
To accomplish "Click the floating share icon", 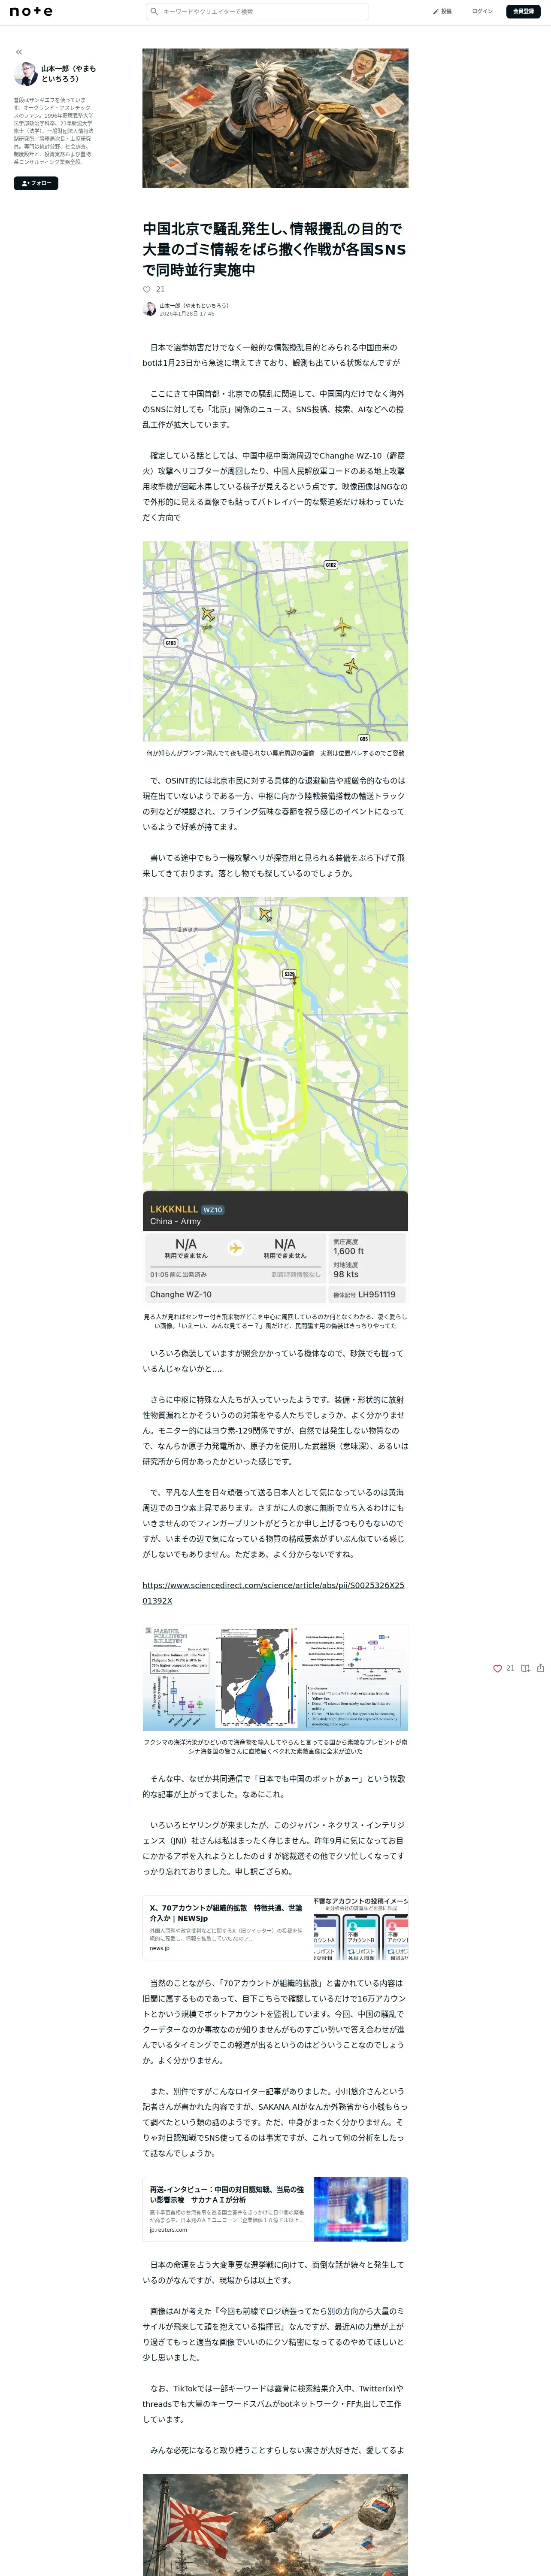I will click(x=541, y=1668).
